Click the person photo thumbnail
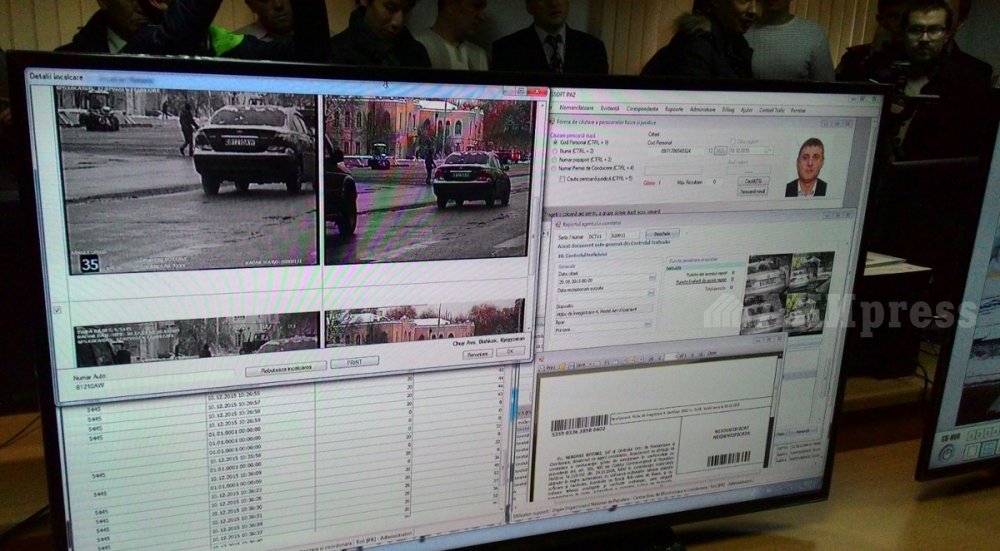Screen dimensions: 1000x551 (806, 166)
